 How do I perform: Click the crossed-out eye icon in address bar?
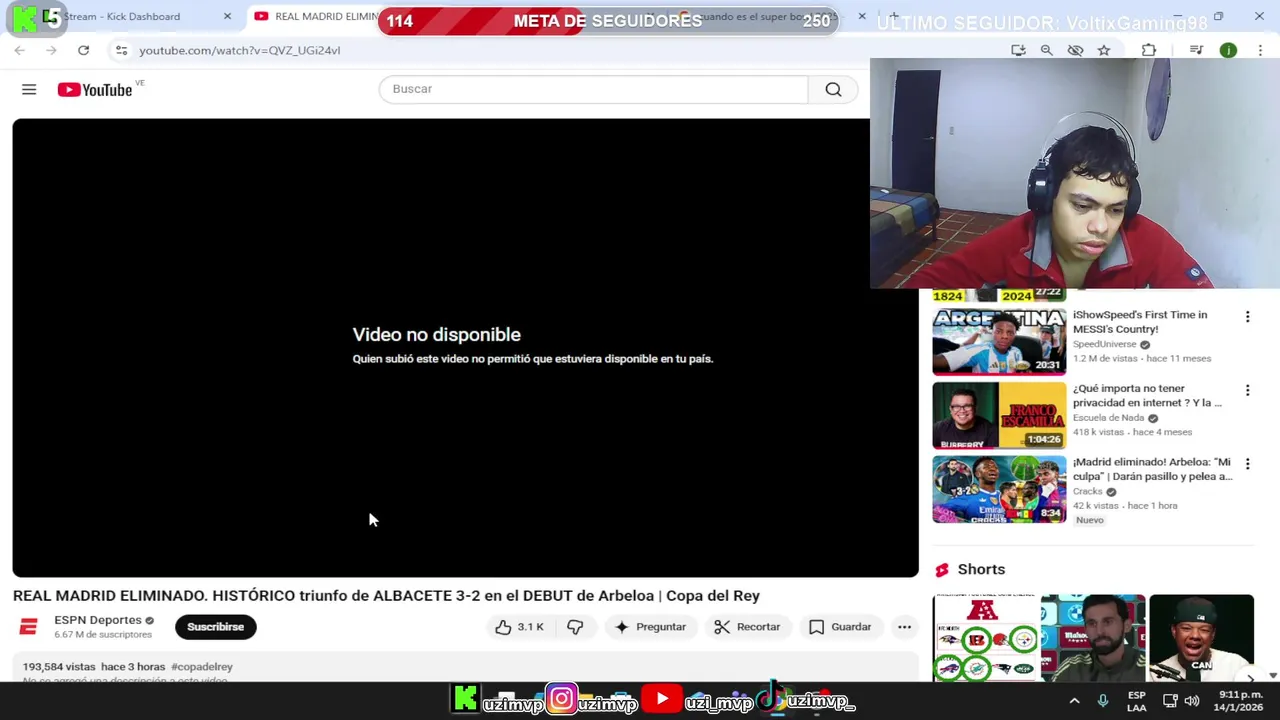point(1075,50)
